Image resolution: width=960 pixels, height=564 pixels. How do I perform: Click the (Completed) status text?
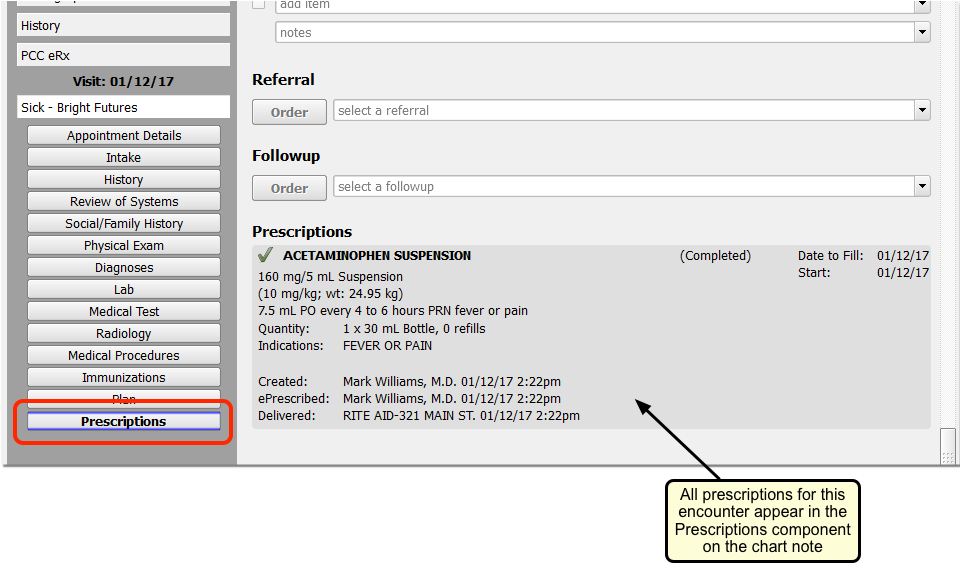click(715, 256)
